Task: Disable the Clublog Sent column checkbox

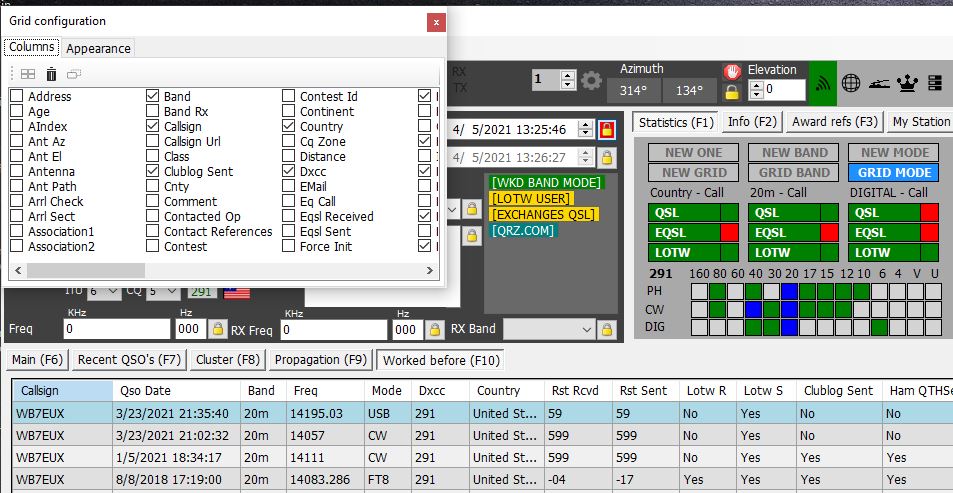Action: pyautogui.click(x=153, y=171)
